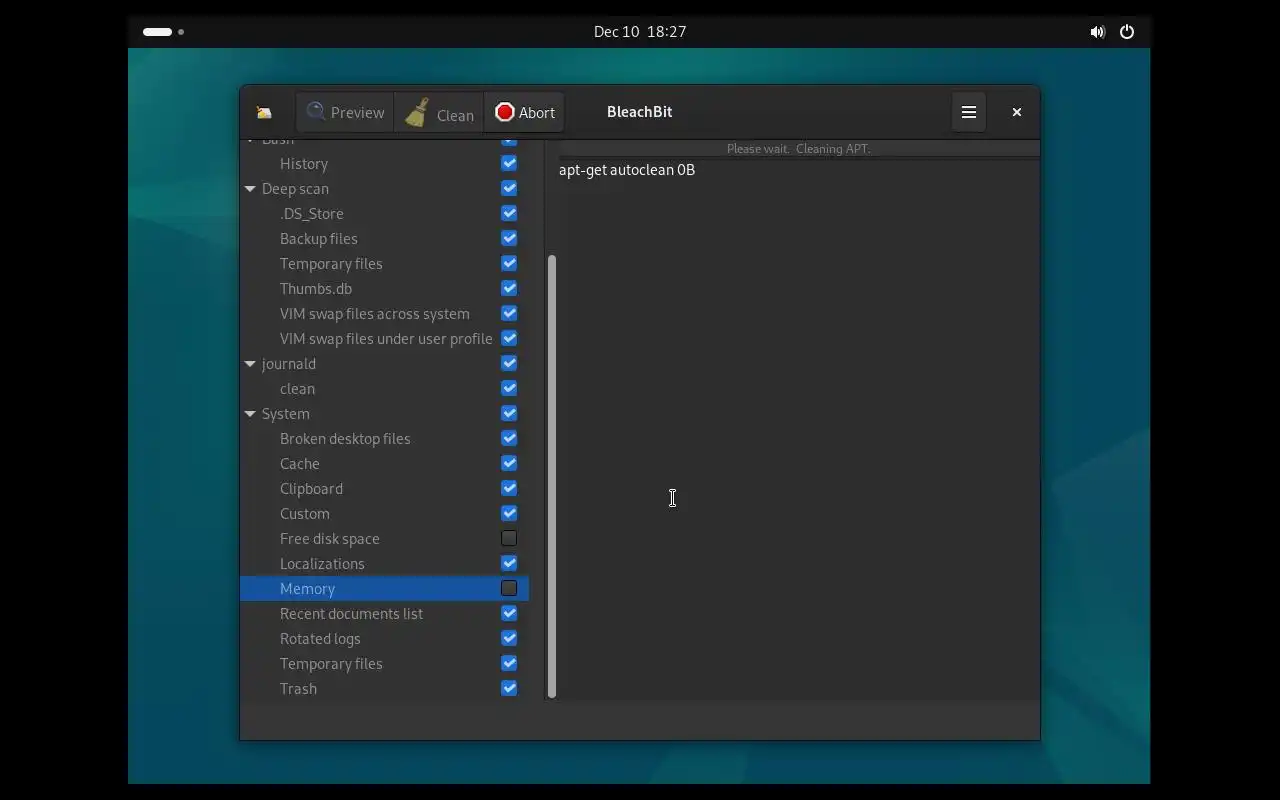Select the System tree row
This screenshot has height=800, width=1280.
coord(384,413)
